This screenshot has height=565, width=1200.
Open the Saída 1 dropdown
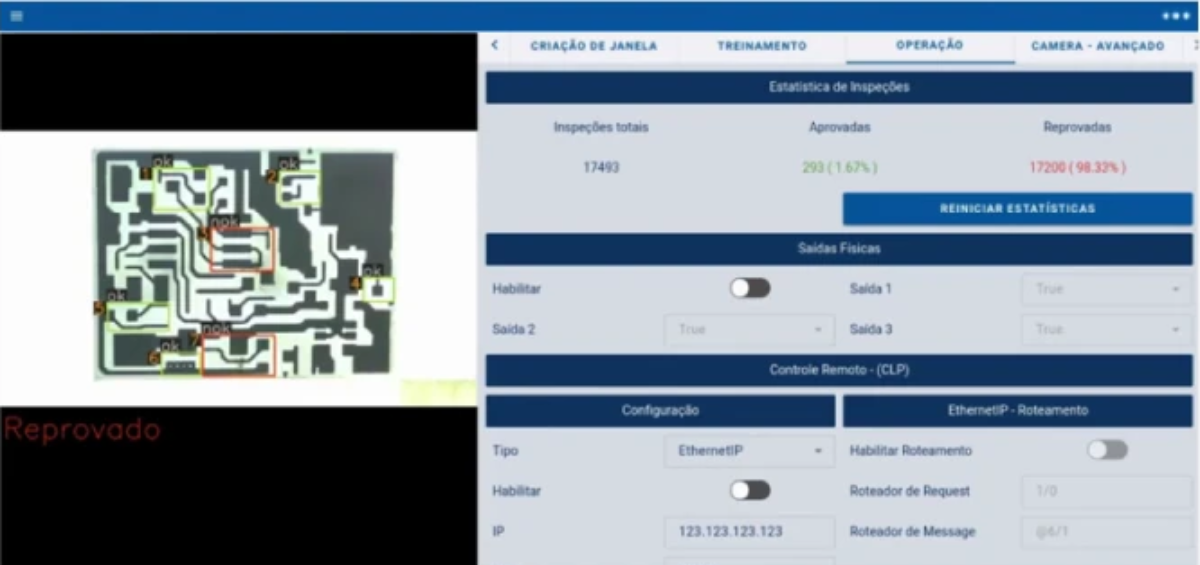click(x=1106, y=289)
